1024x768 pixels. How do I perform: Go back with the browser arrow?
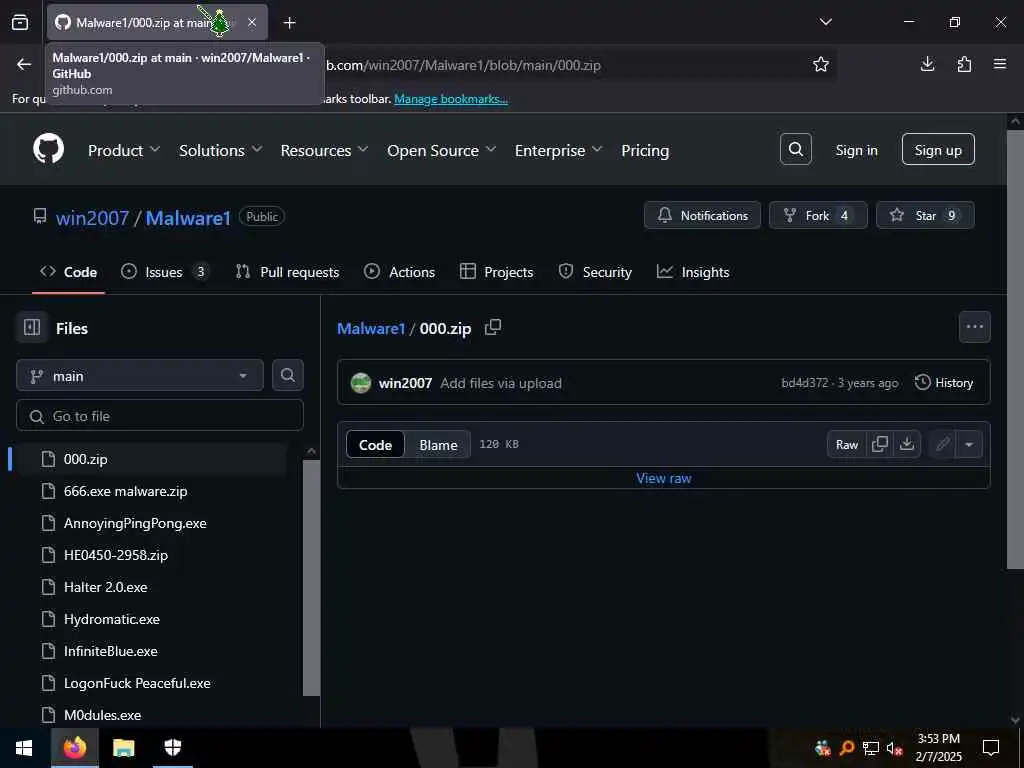point(24,64)
